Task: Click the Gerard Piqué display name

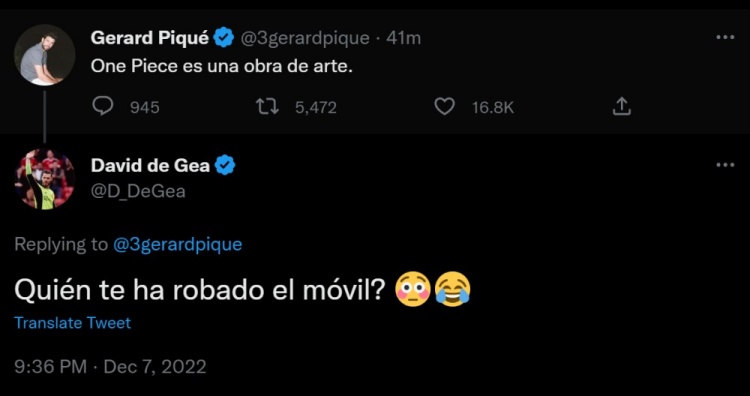Action: [150, 38]
